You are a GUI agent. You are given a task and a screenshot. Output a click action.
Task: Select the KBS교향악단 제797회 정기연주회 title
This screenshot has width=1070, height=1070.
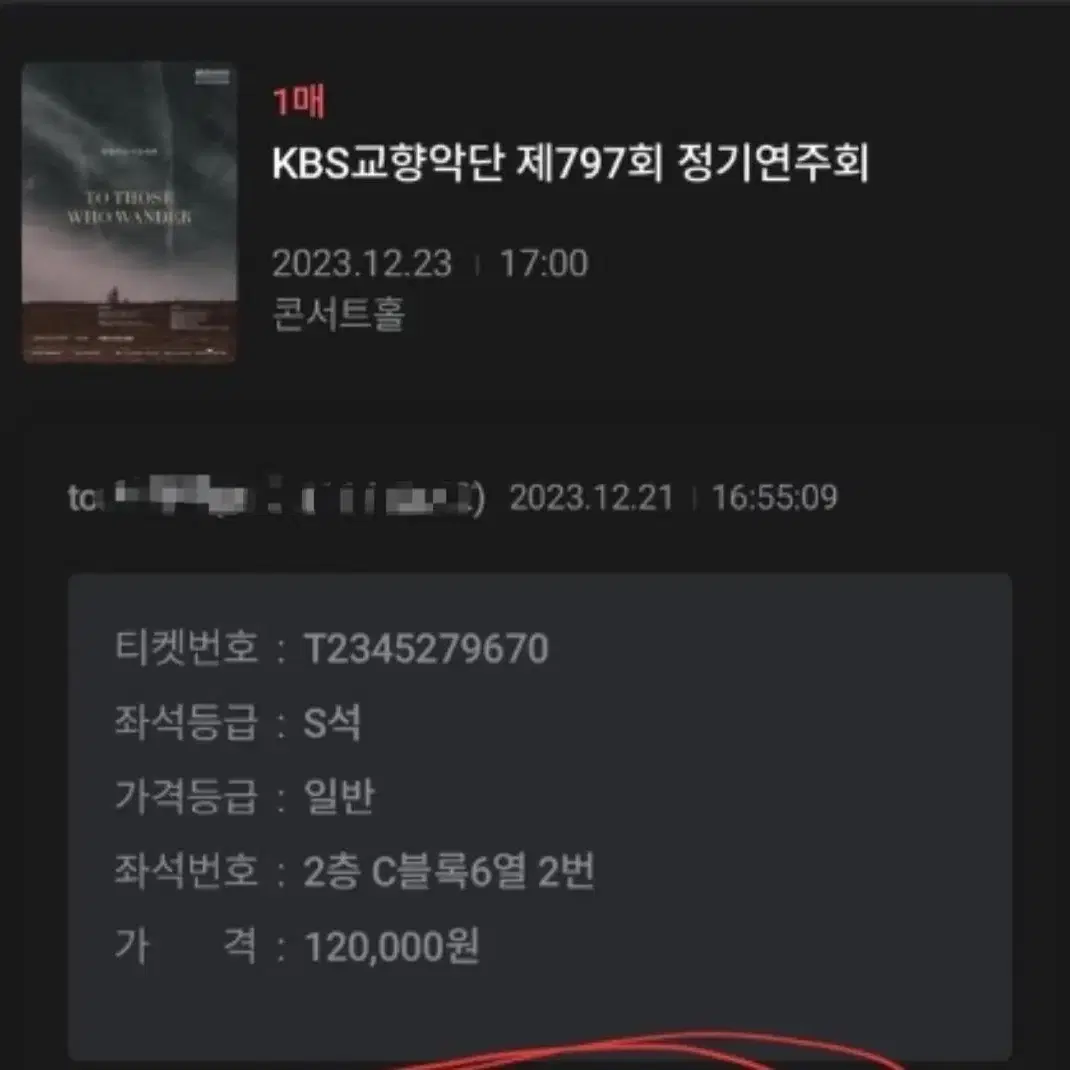click(570, 164)
